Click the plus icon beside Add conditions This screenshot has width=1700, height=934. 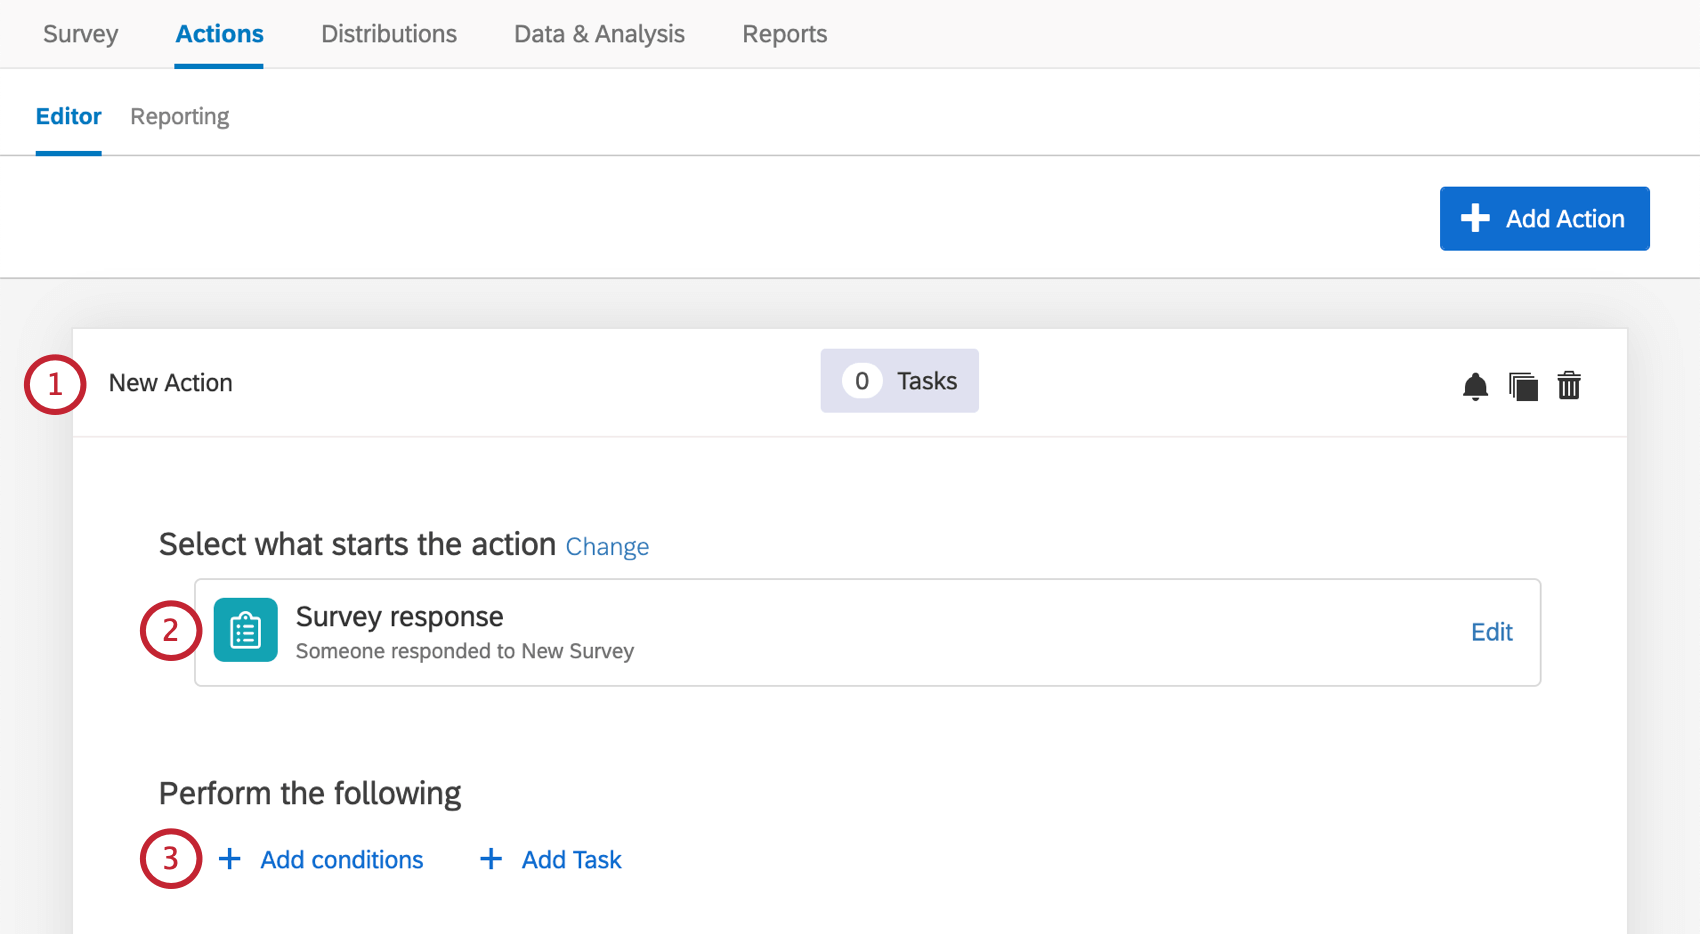tap(230, 859)
